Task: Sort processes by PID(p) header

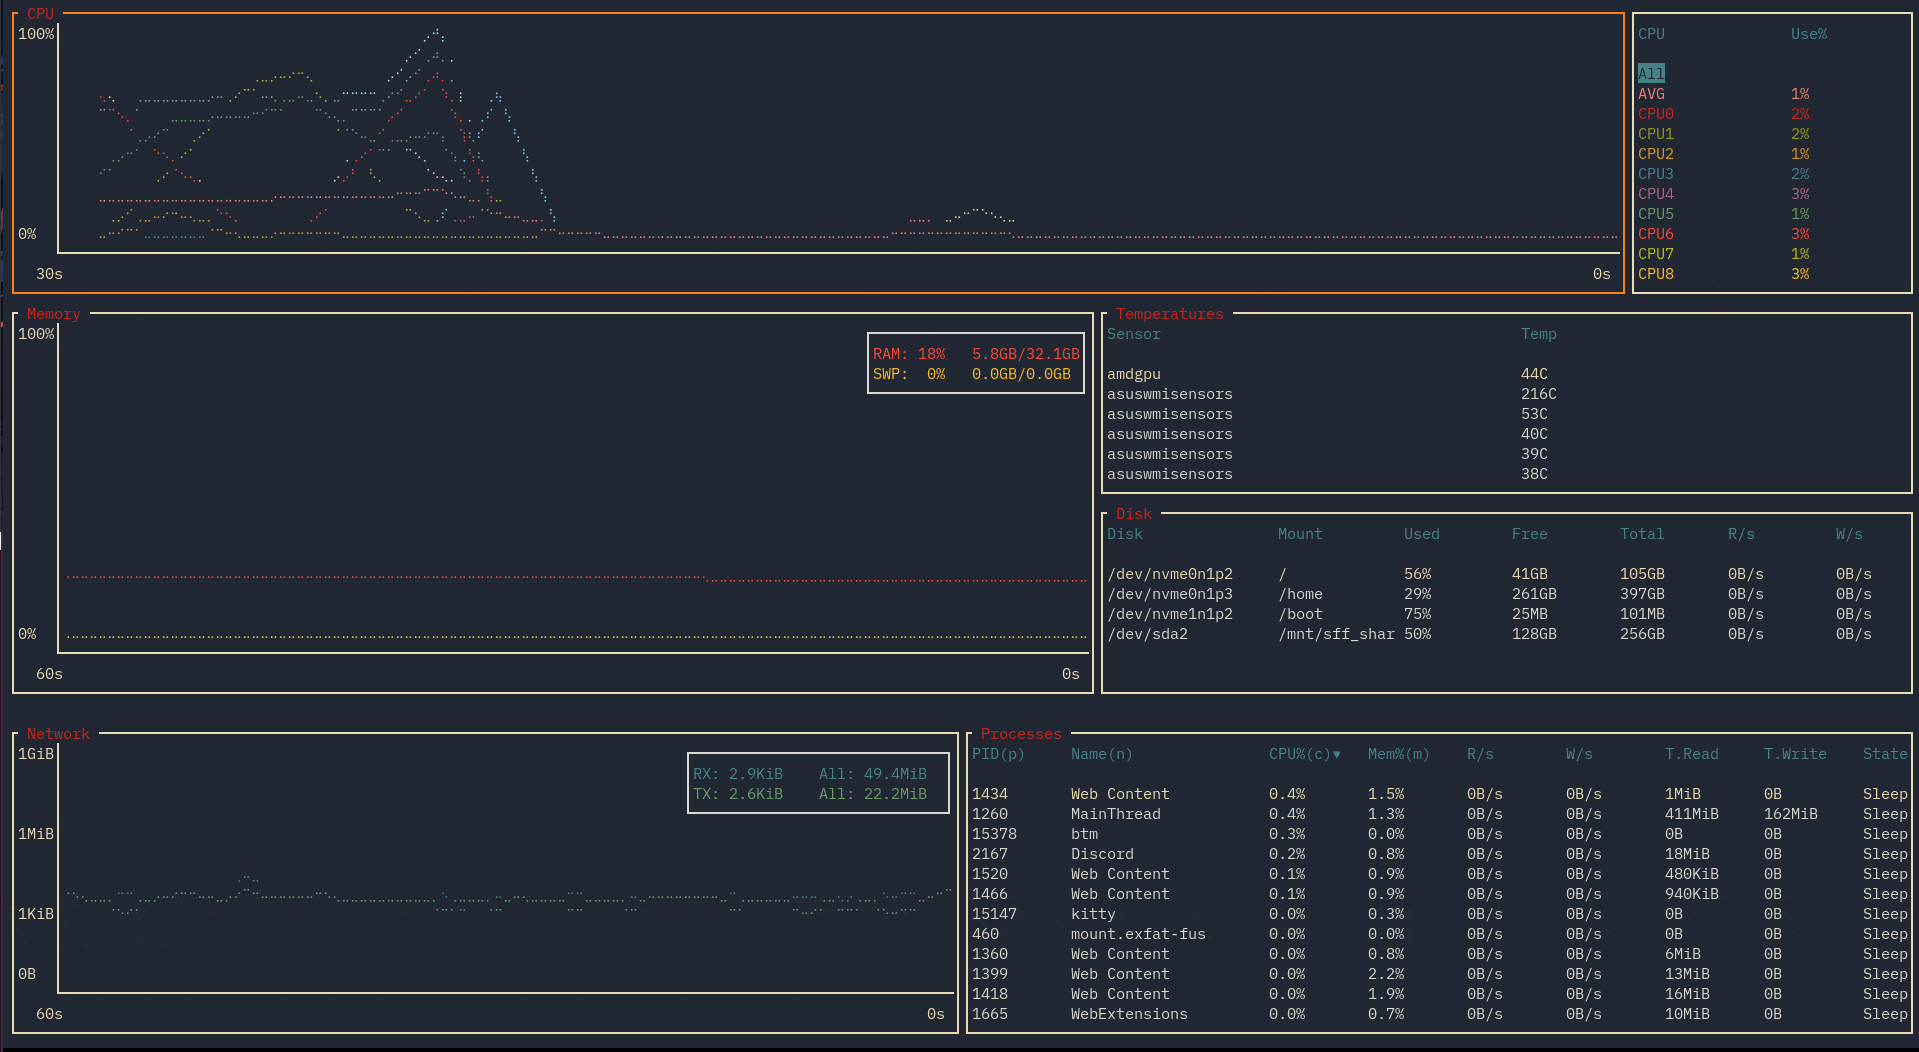Action: pyautogui.click(x=998, y=754)
